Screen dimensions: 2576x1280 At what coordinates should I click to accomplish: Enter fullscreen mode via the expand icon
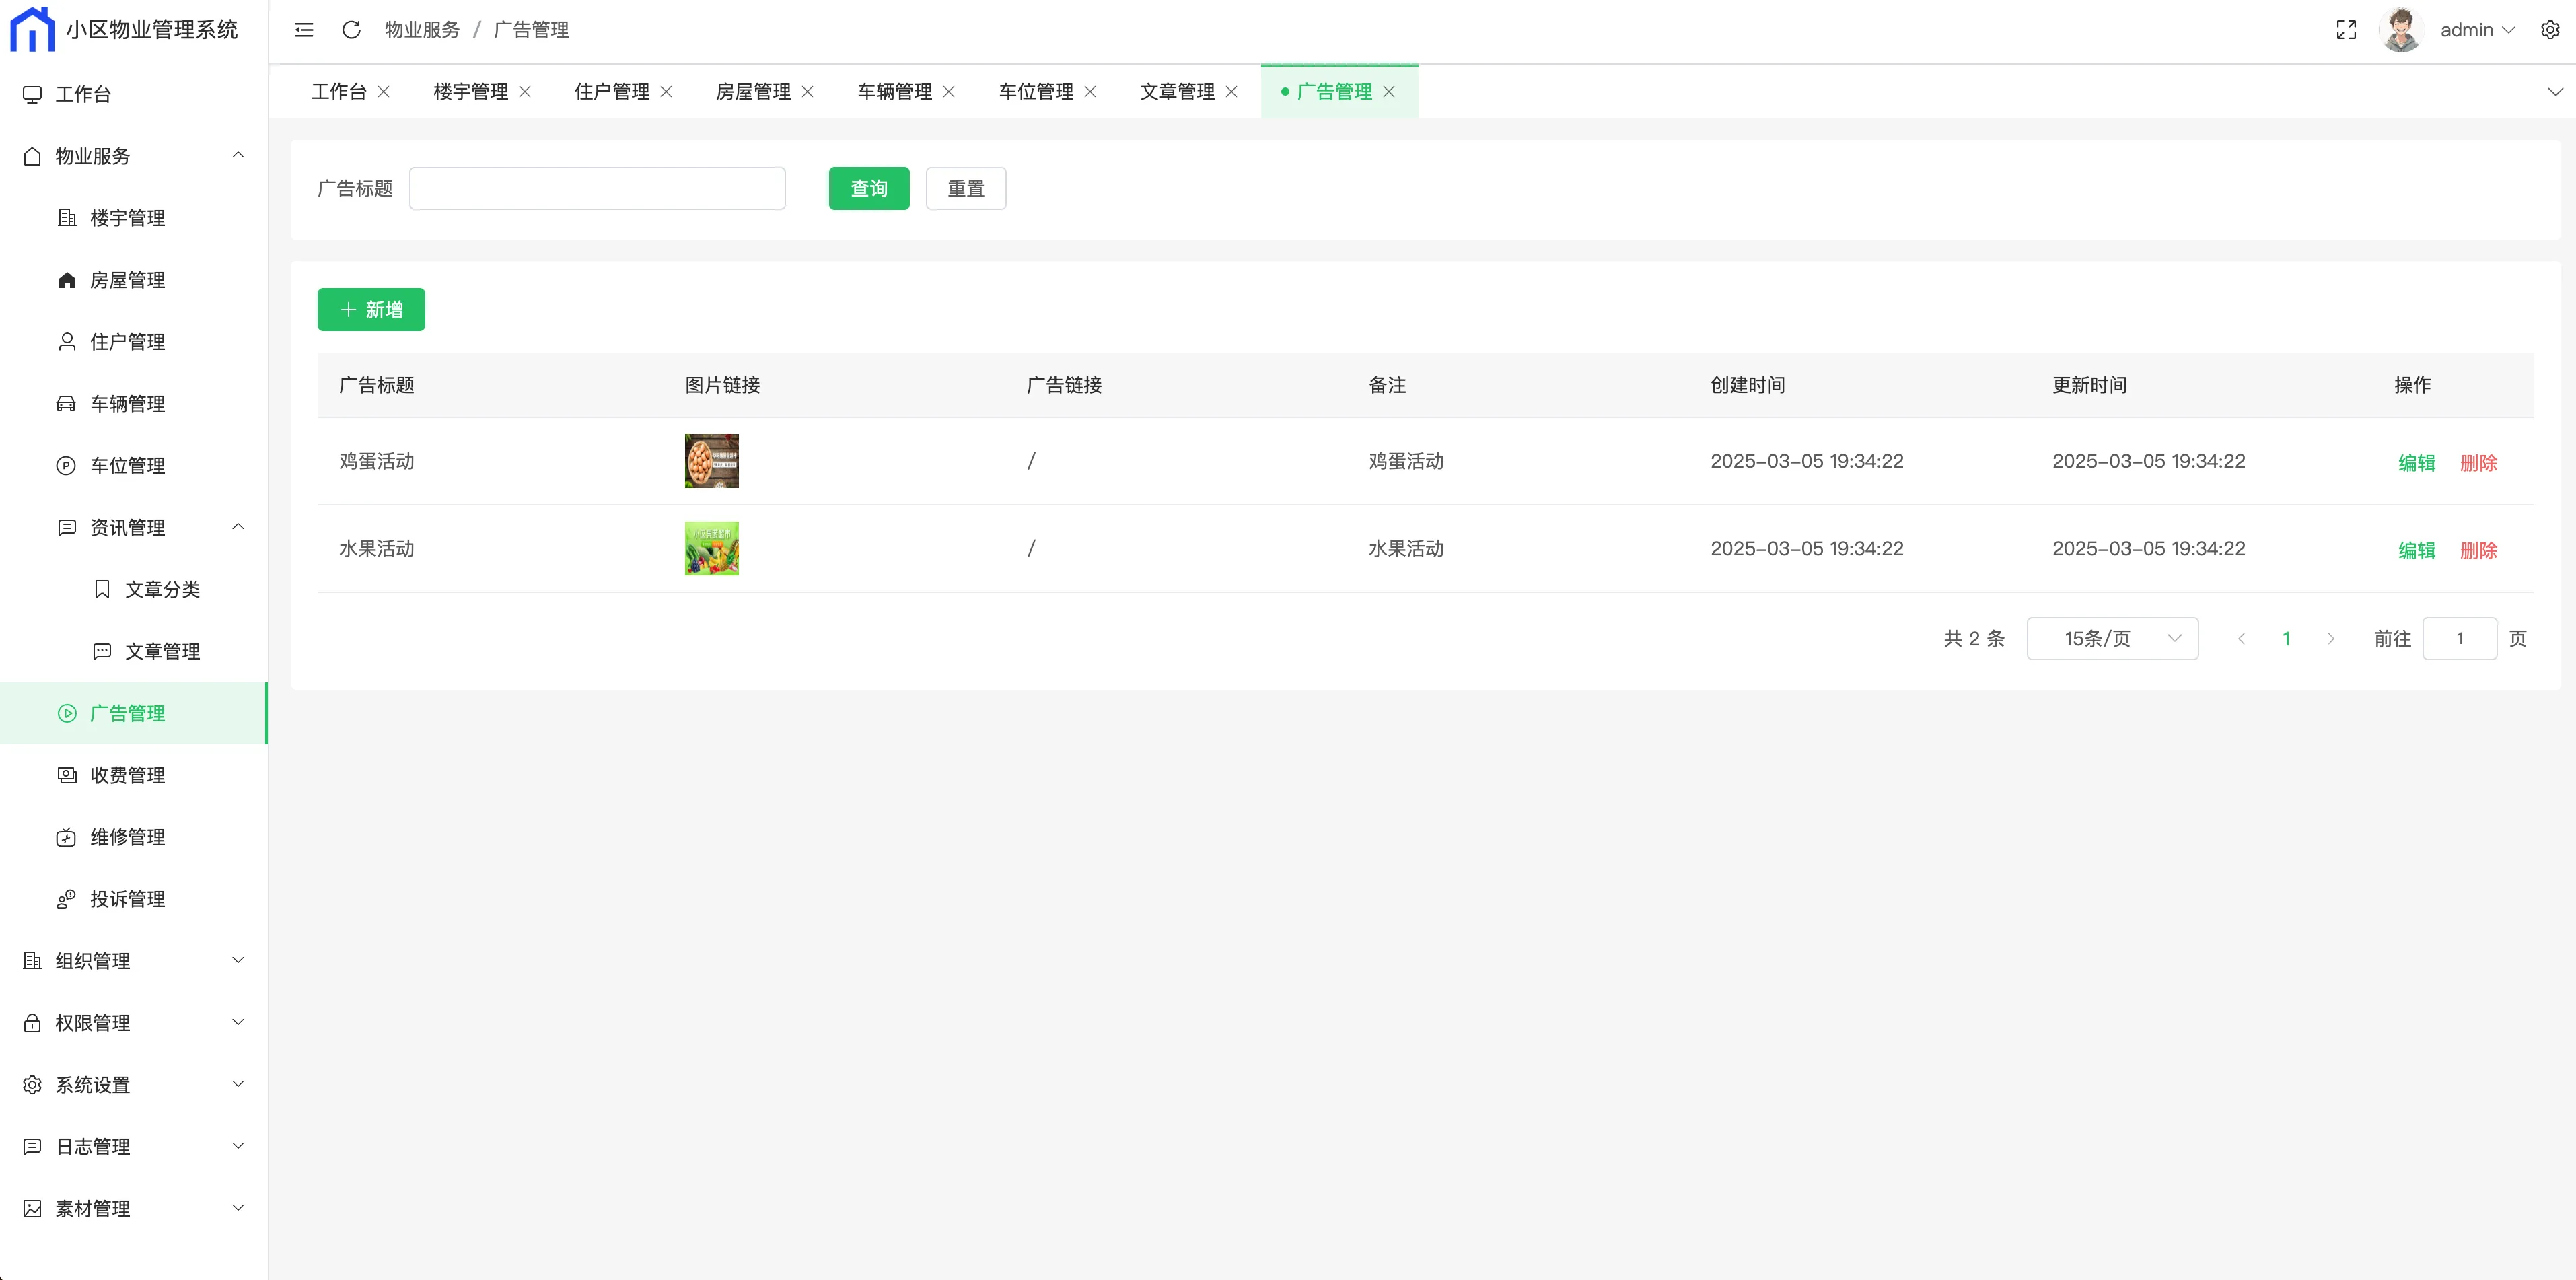(2346, 30)
